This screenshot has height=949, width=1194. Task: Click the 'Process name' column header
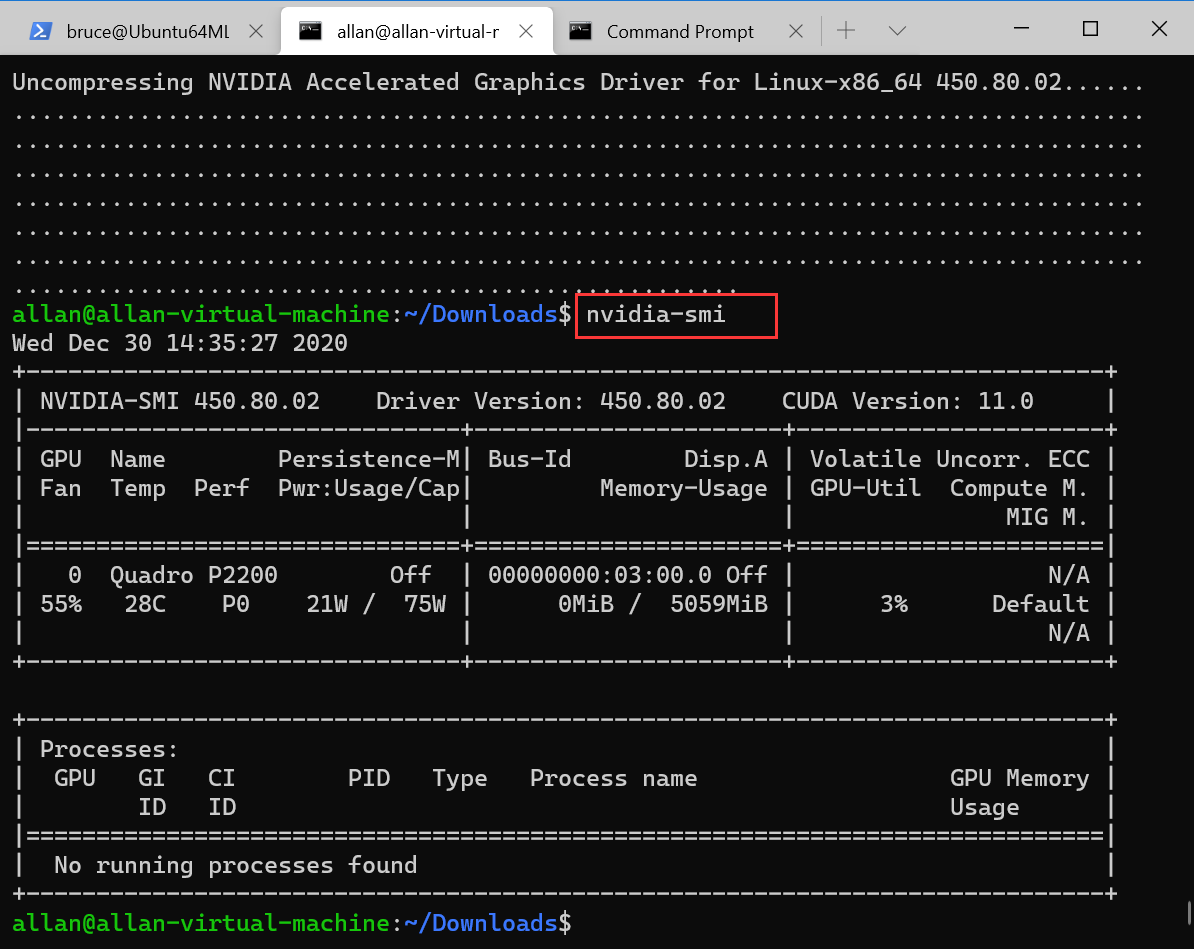click(x=614, y=778)
